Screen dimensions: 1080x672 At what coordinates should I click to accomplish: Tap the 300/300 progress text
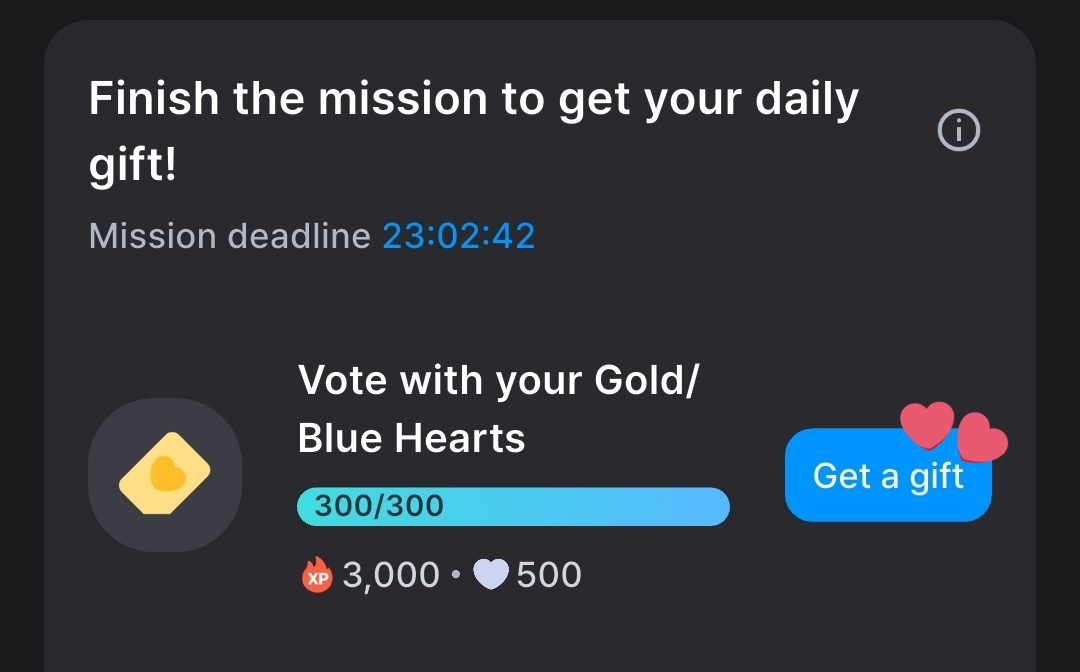pos(379,506)
